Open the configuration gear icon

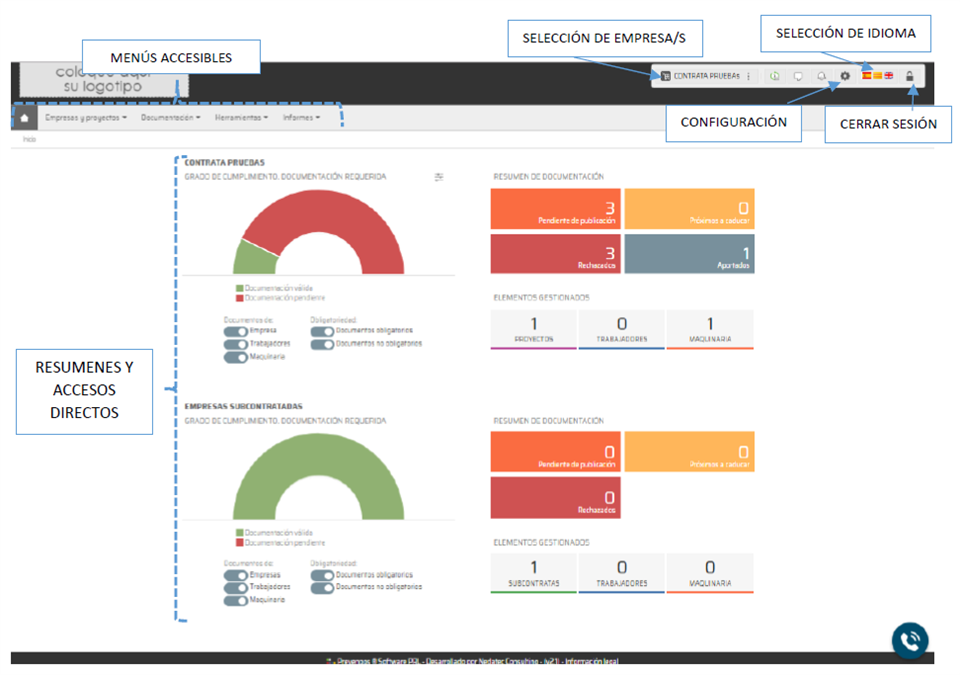pyautogui.click(x=845, y=76)
